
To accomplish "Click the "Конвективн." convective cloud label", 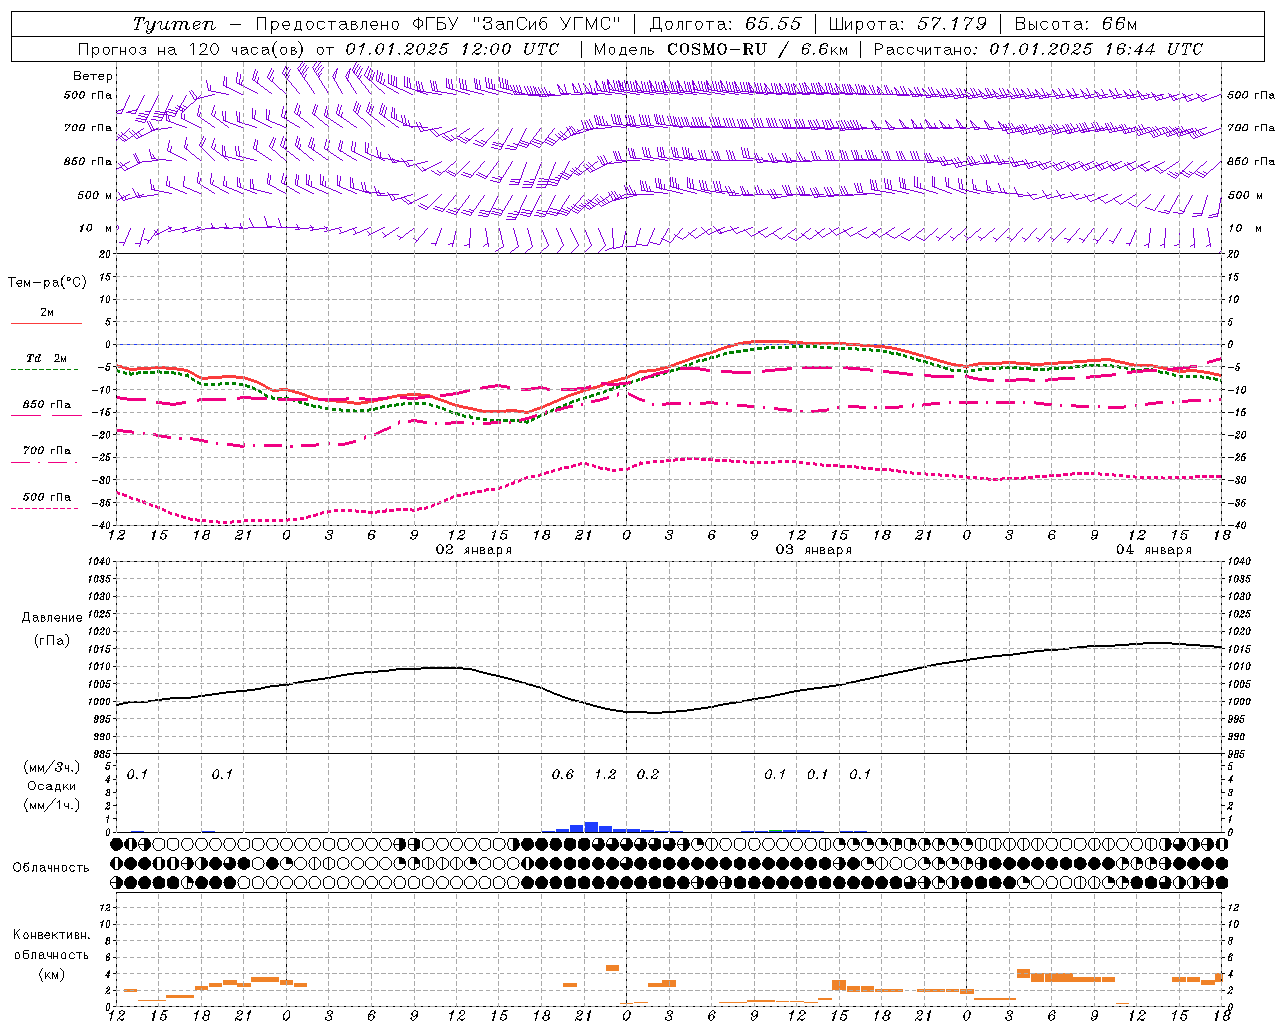I will [x=52, y=936].
